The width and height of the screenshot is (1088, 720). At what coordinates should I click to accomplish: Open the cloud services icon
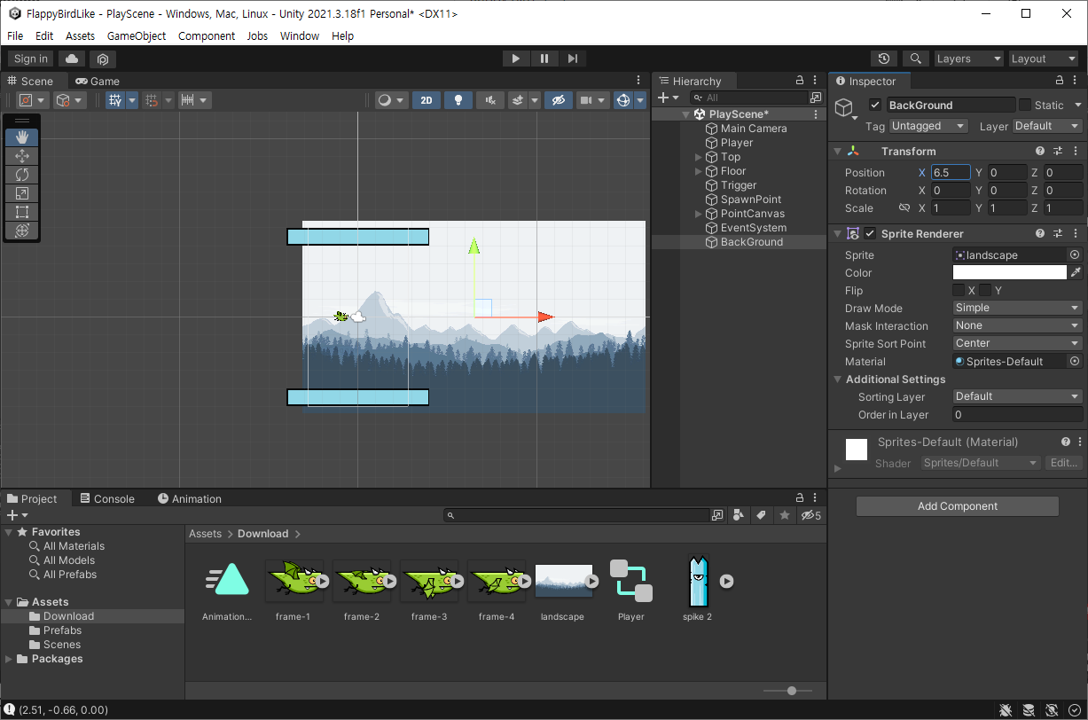[71, 59]
